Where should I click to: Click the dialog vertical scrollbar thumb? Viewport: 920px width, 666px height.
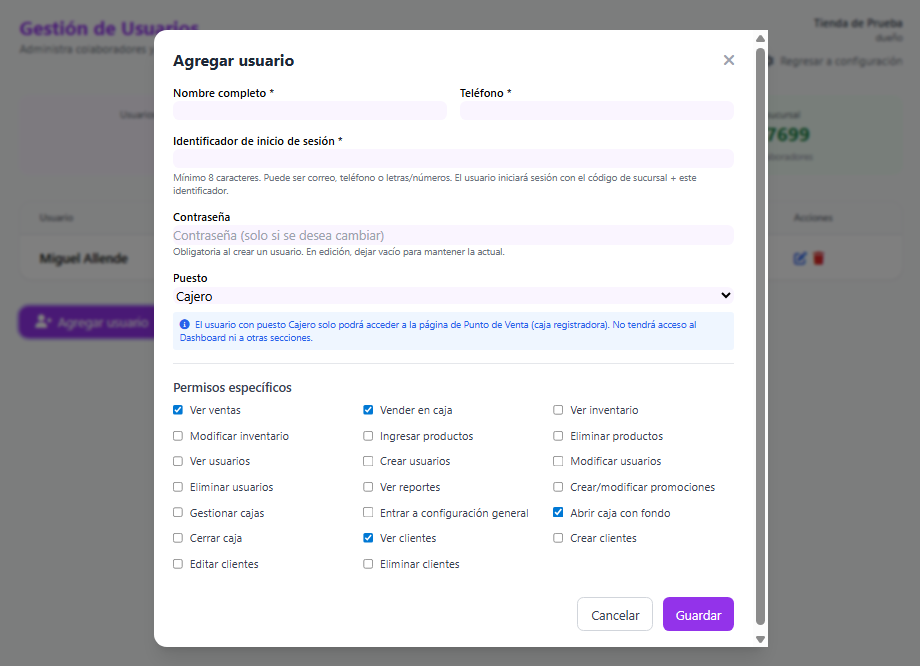(x=760, y=337)
